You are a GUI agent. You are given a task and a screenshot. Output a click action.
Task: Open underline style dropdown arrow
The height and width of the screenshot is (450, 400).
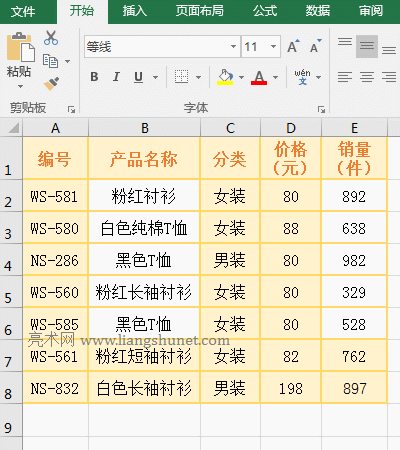pyautogui.click(x=155, y=77)
